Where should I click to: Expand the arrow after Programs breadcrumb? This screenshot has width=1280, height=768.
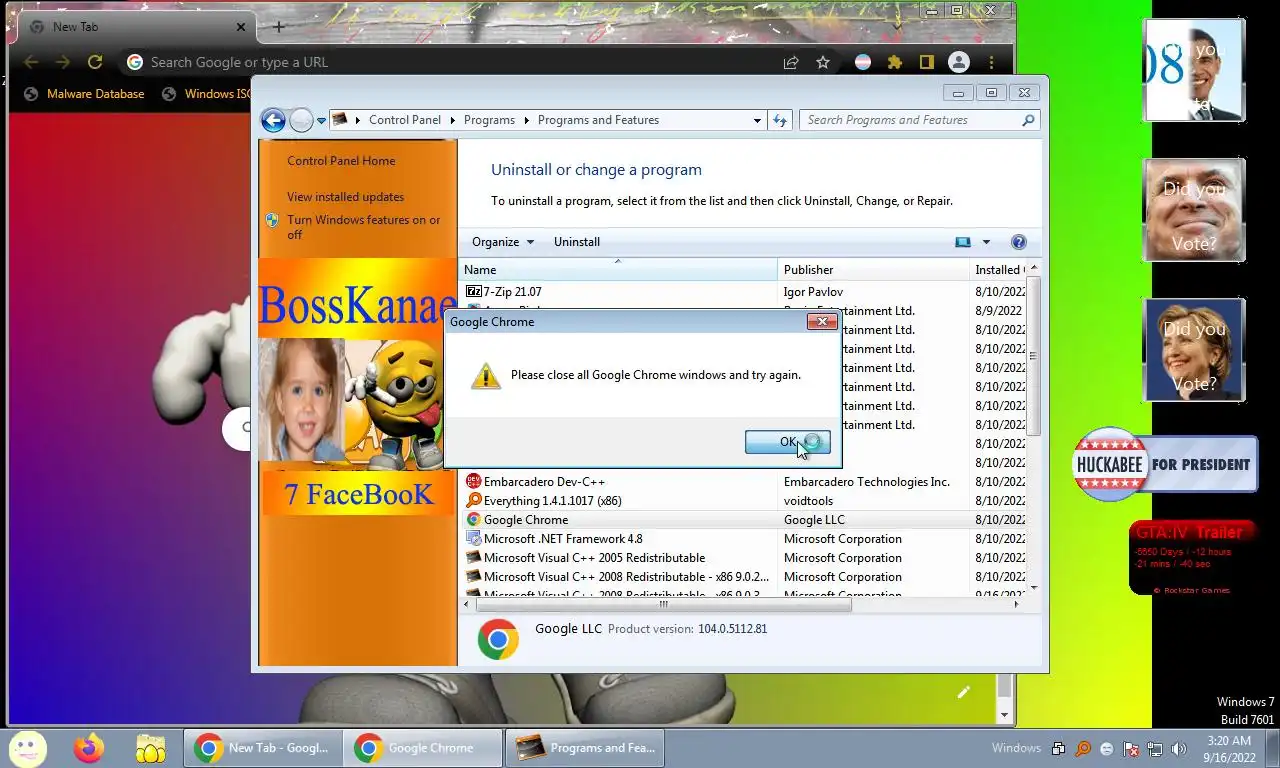(x=526, y=120)
